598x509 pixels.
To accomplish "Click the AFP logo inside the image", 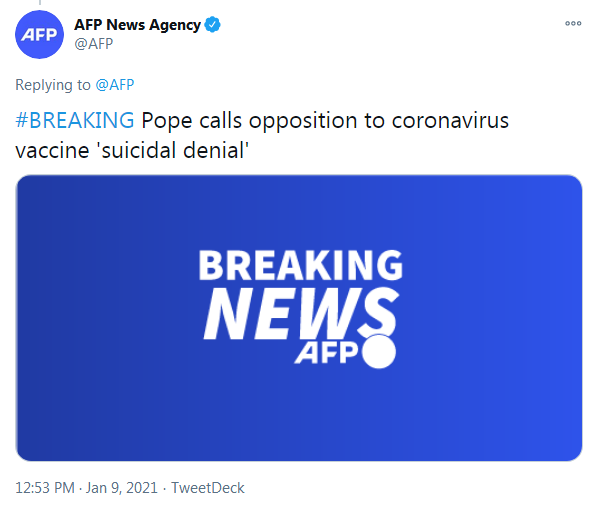I will click(x=326, y=353).
